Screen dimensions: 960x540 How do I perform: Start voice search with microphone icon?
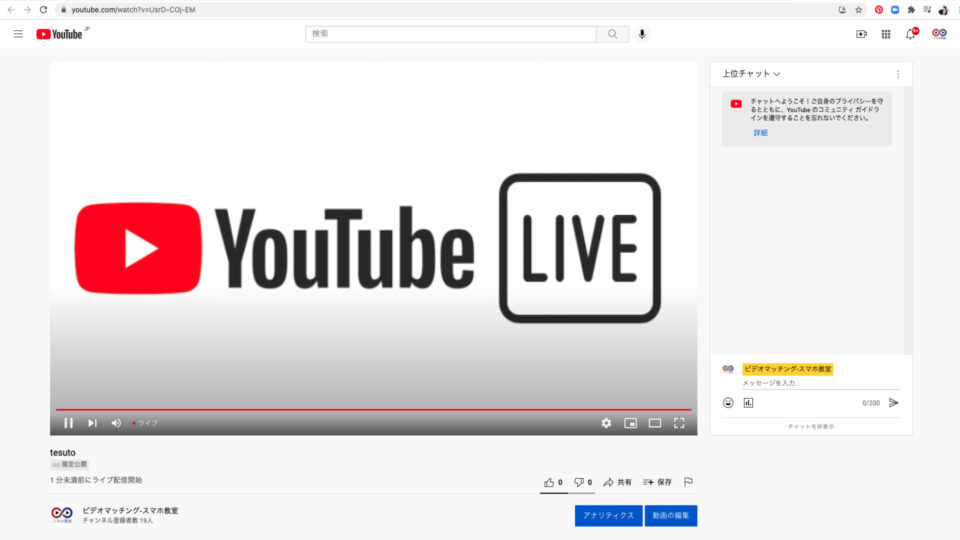642,34
